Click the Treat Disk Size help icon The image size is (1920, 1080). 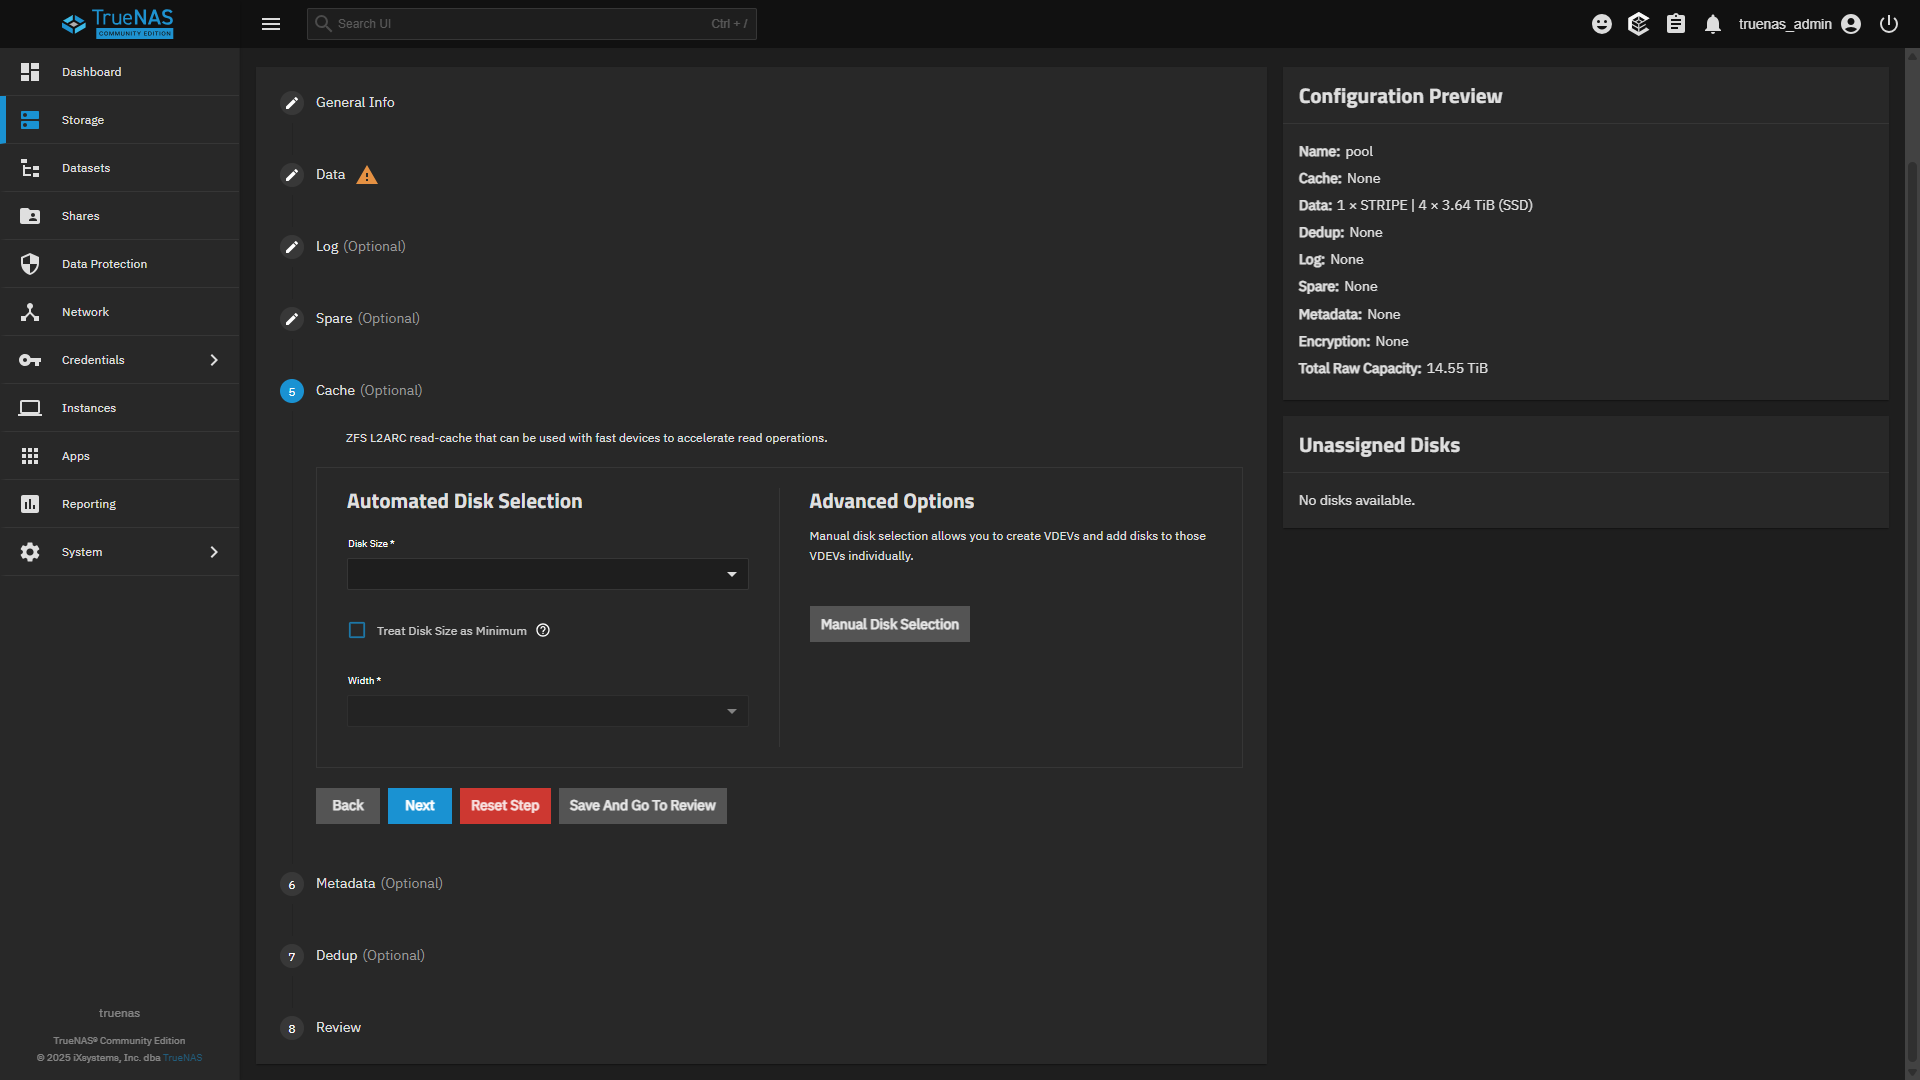[543, 630]
